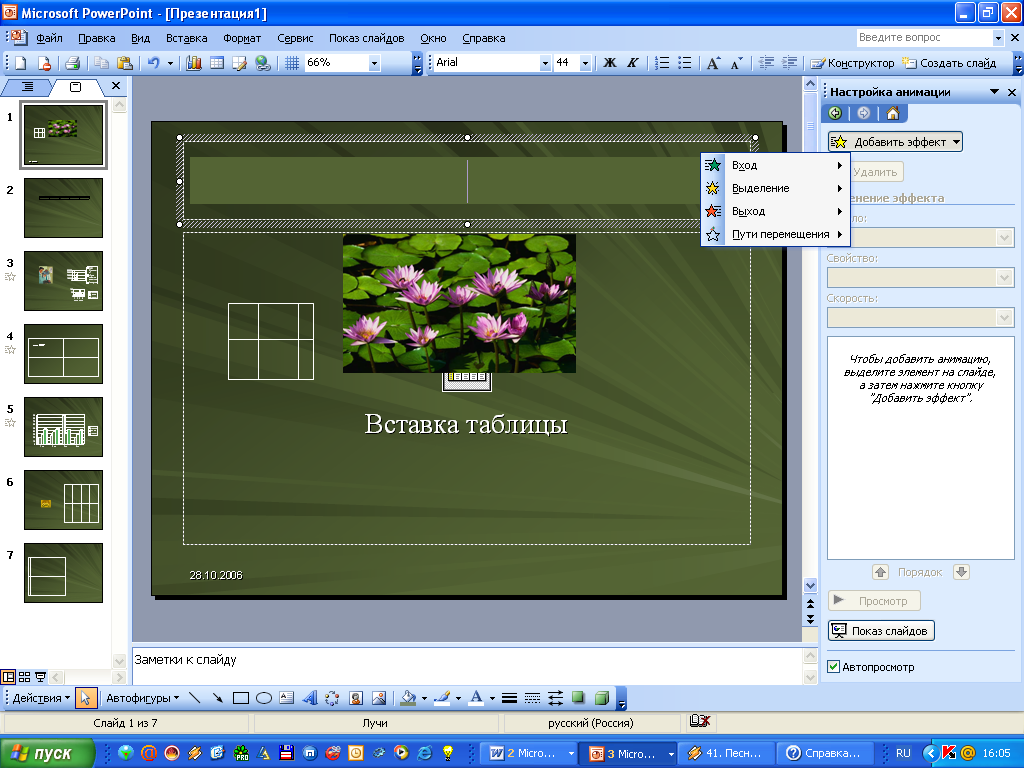Choose Выход effect submenu
The image size is (1024, 768).
click(775, 211)
